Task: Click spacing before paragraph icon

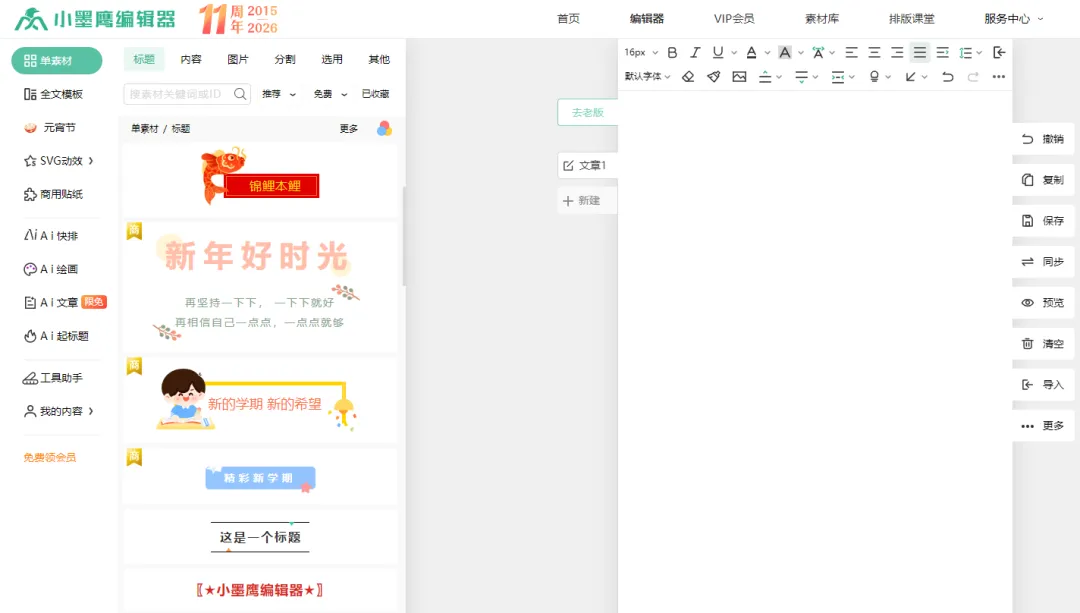Action: point(765,76)
